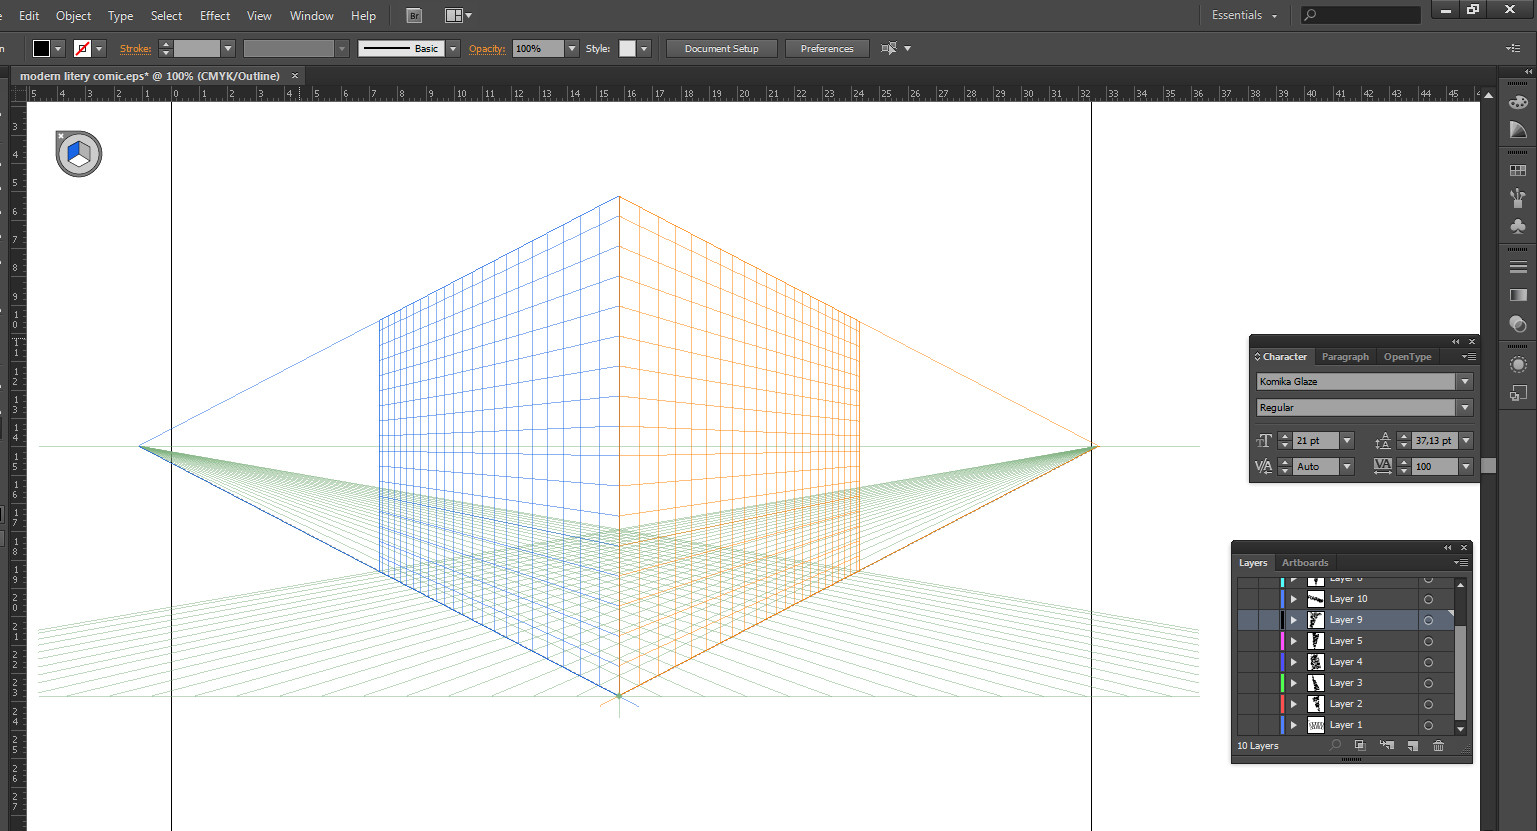
Task: Open the Essentials workspace dropdown
Action: (x=1244, y=16)
